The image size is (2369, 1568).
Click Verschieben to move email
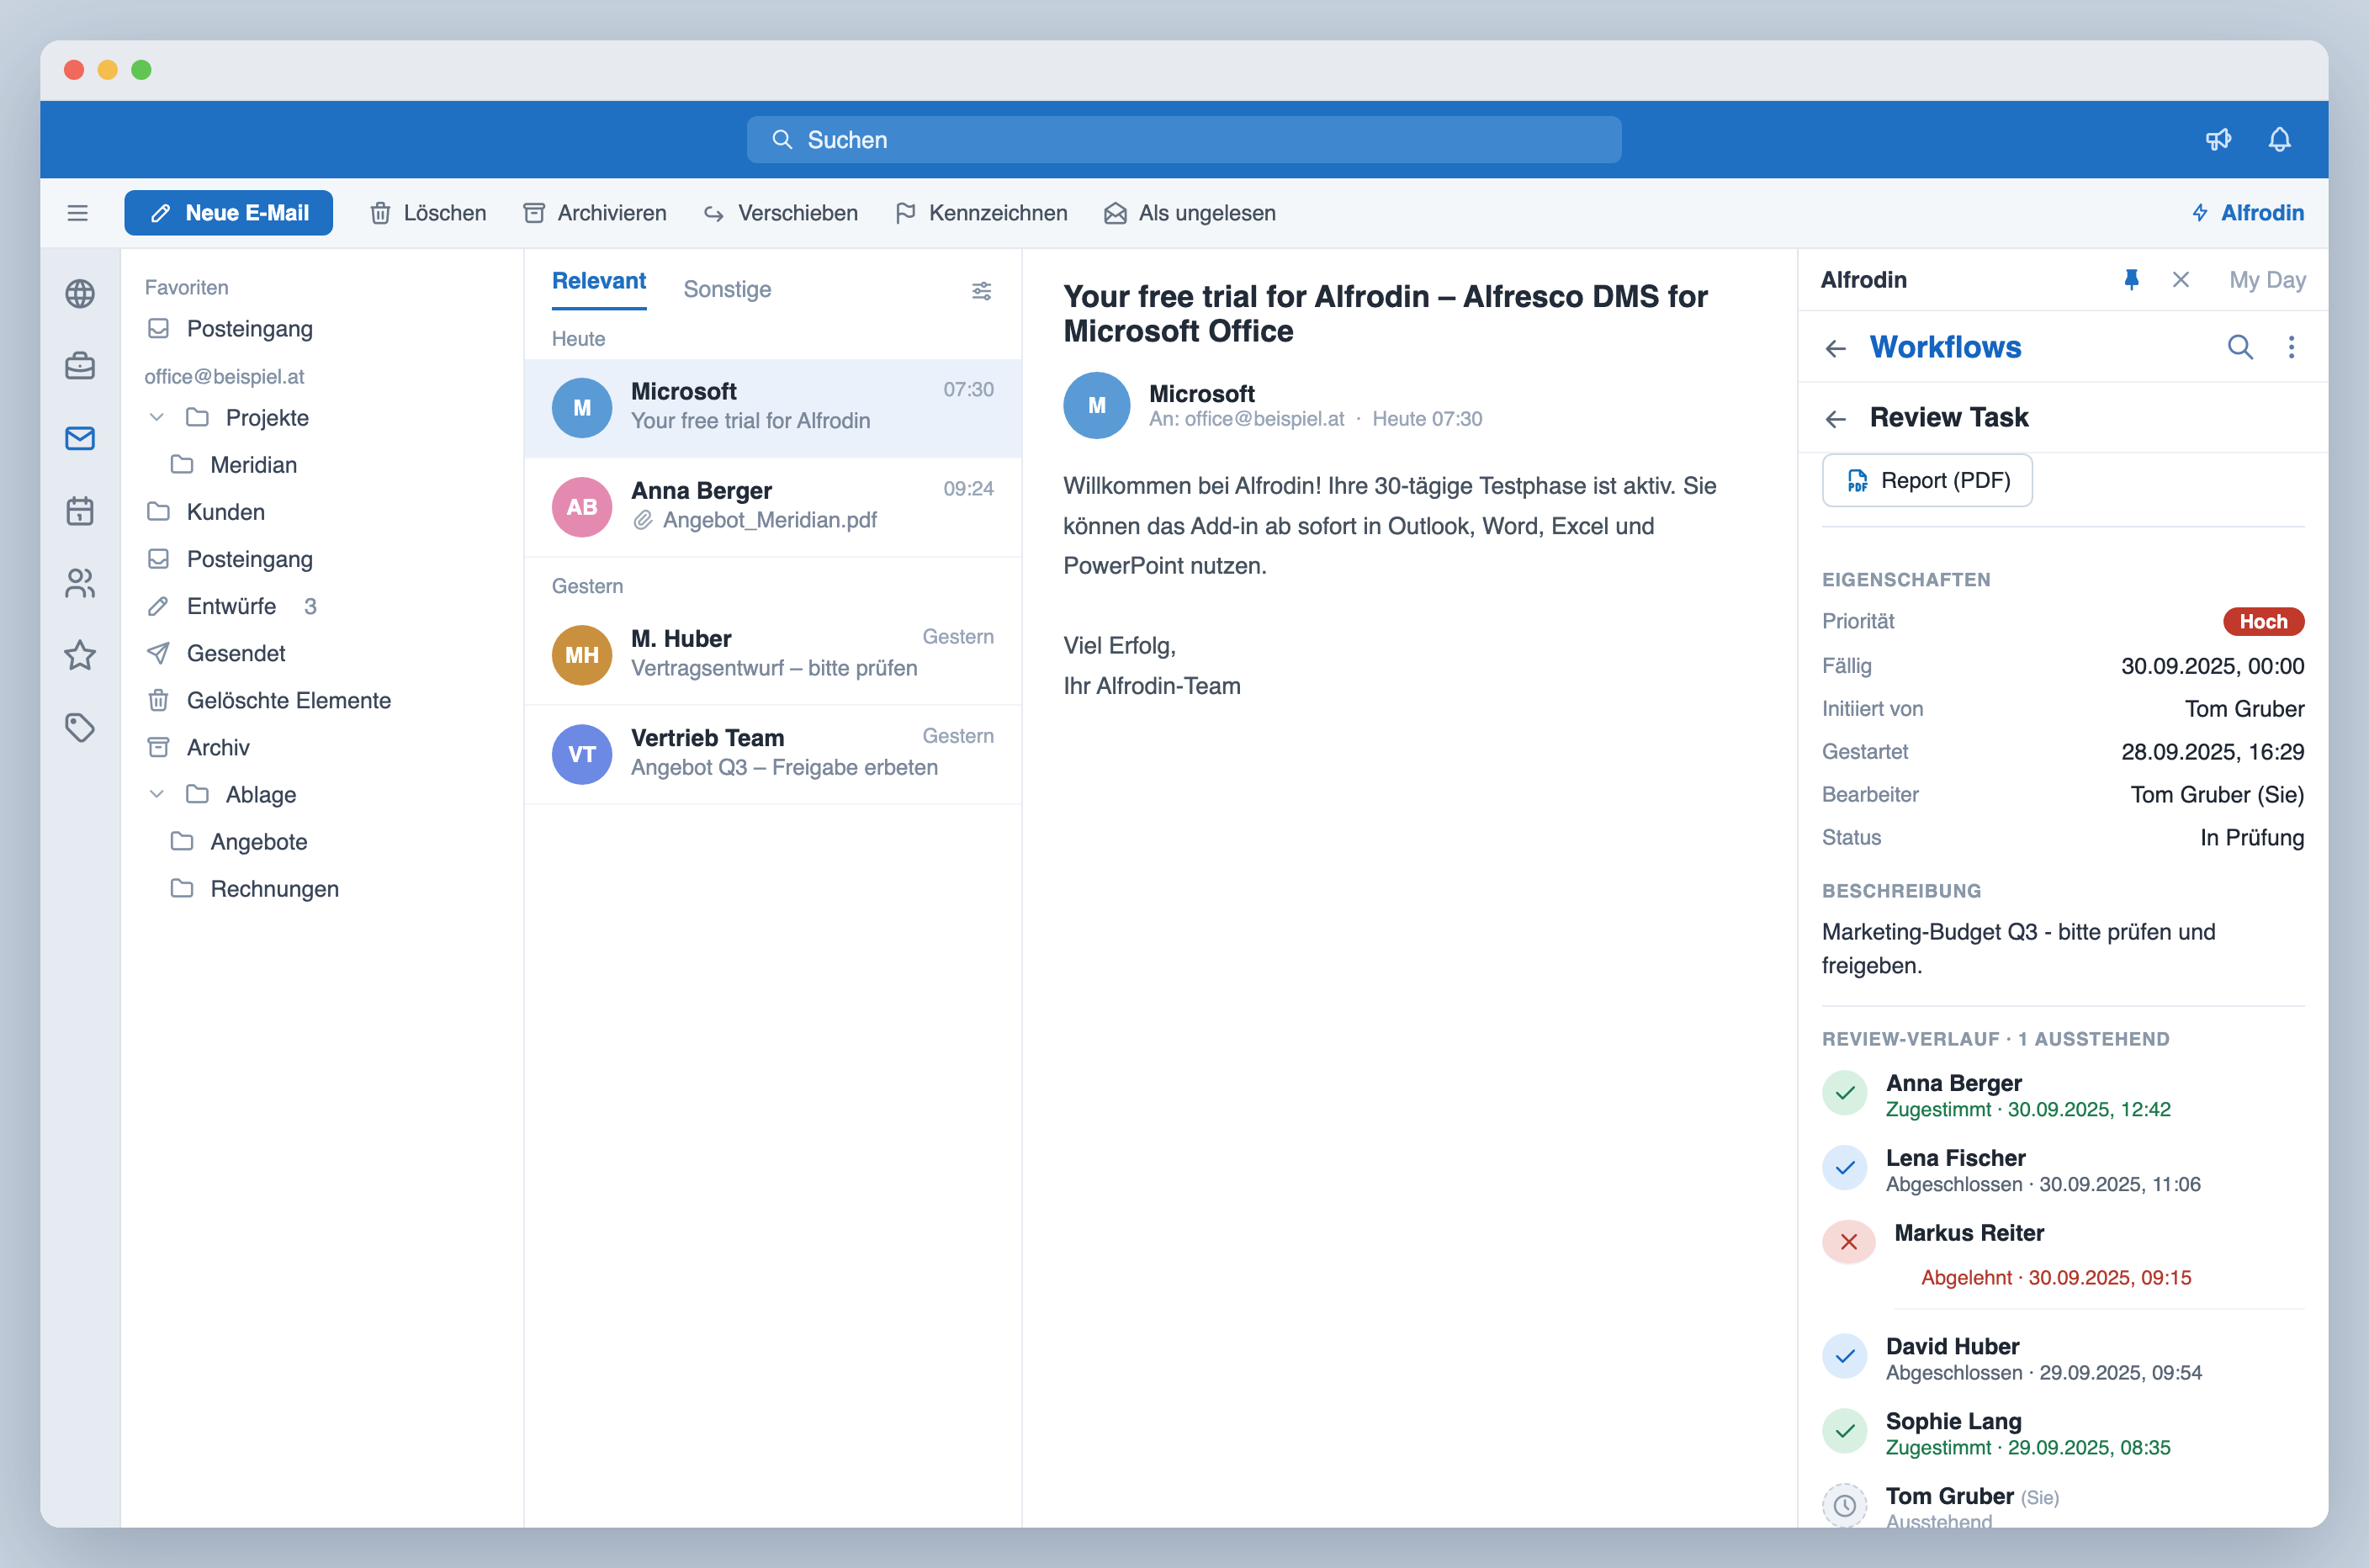point(781,213)
